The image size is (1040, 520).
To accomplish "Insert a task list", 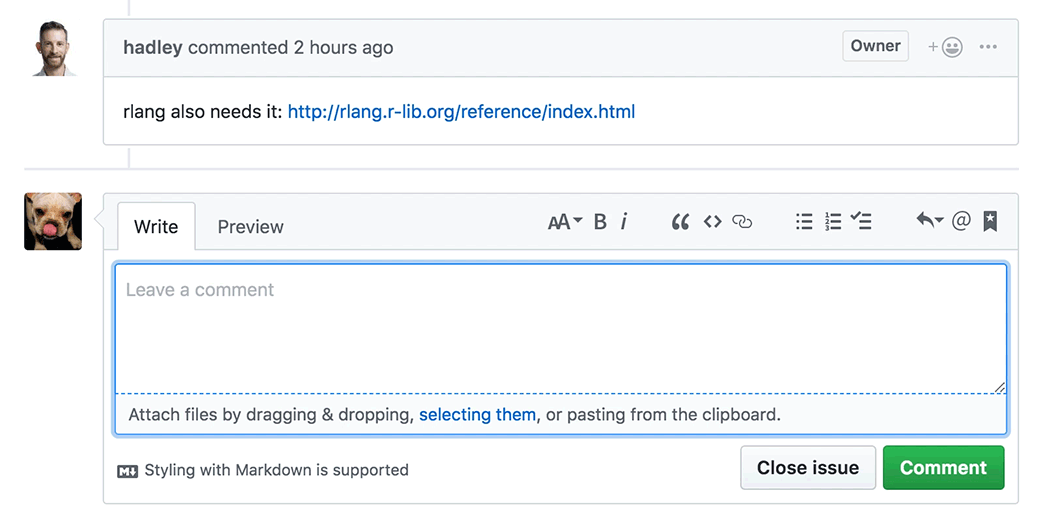I will tap(861, 222).
